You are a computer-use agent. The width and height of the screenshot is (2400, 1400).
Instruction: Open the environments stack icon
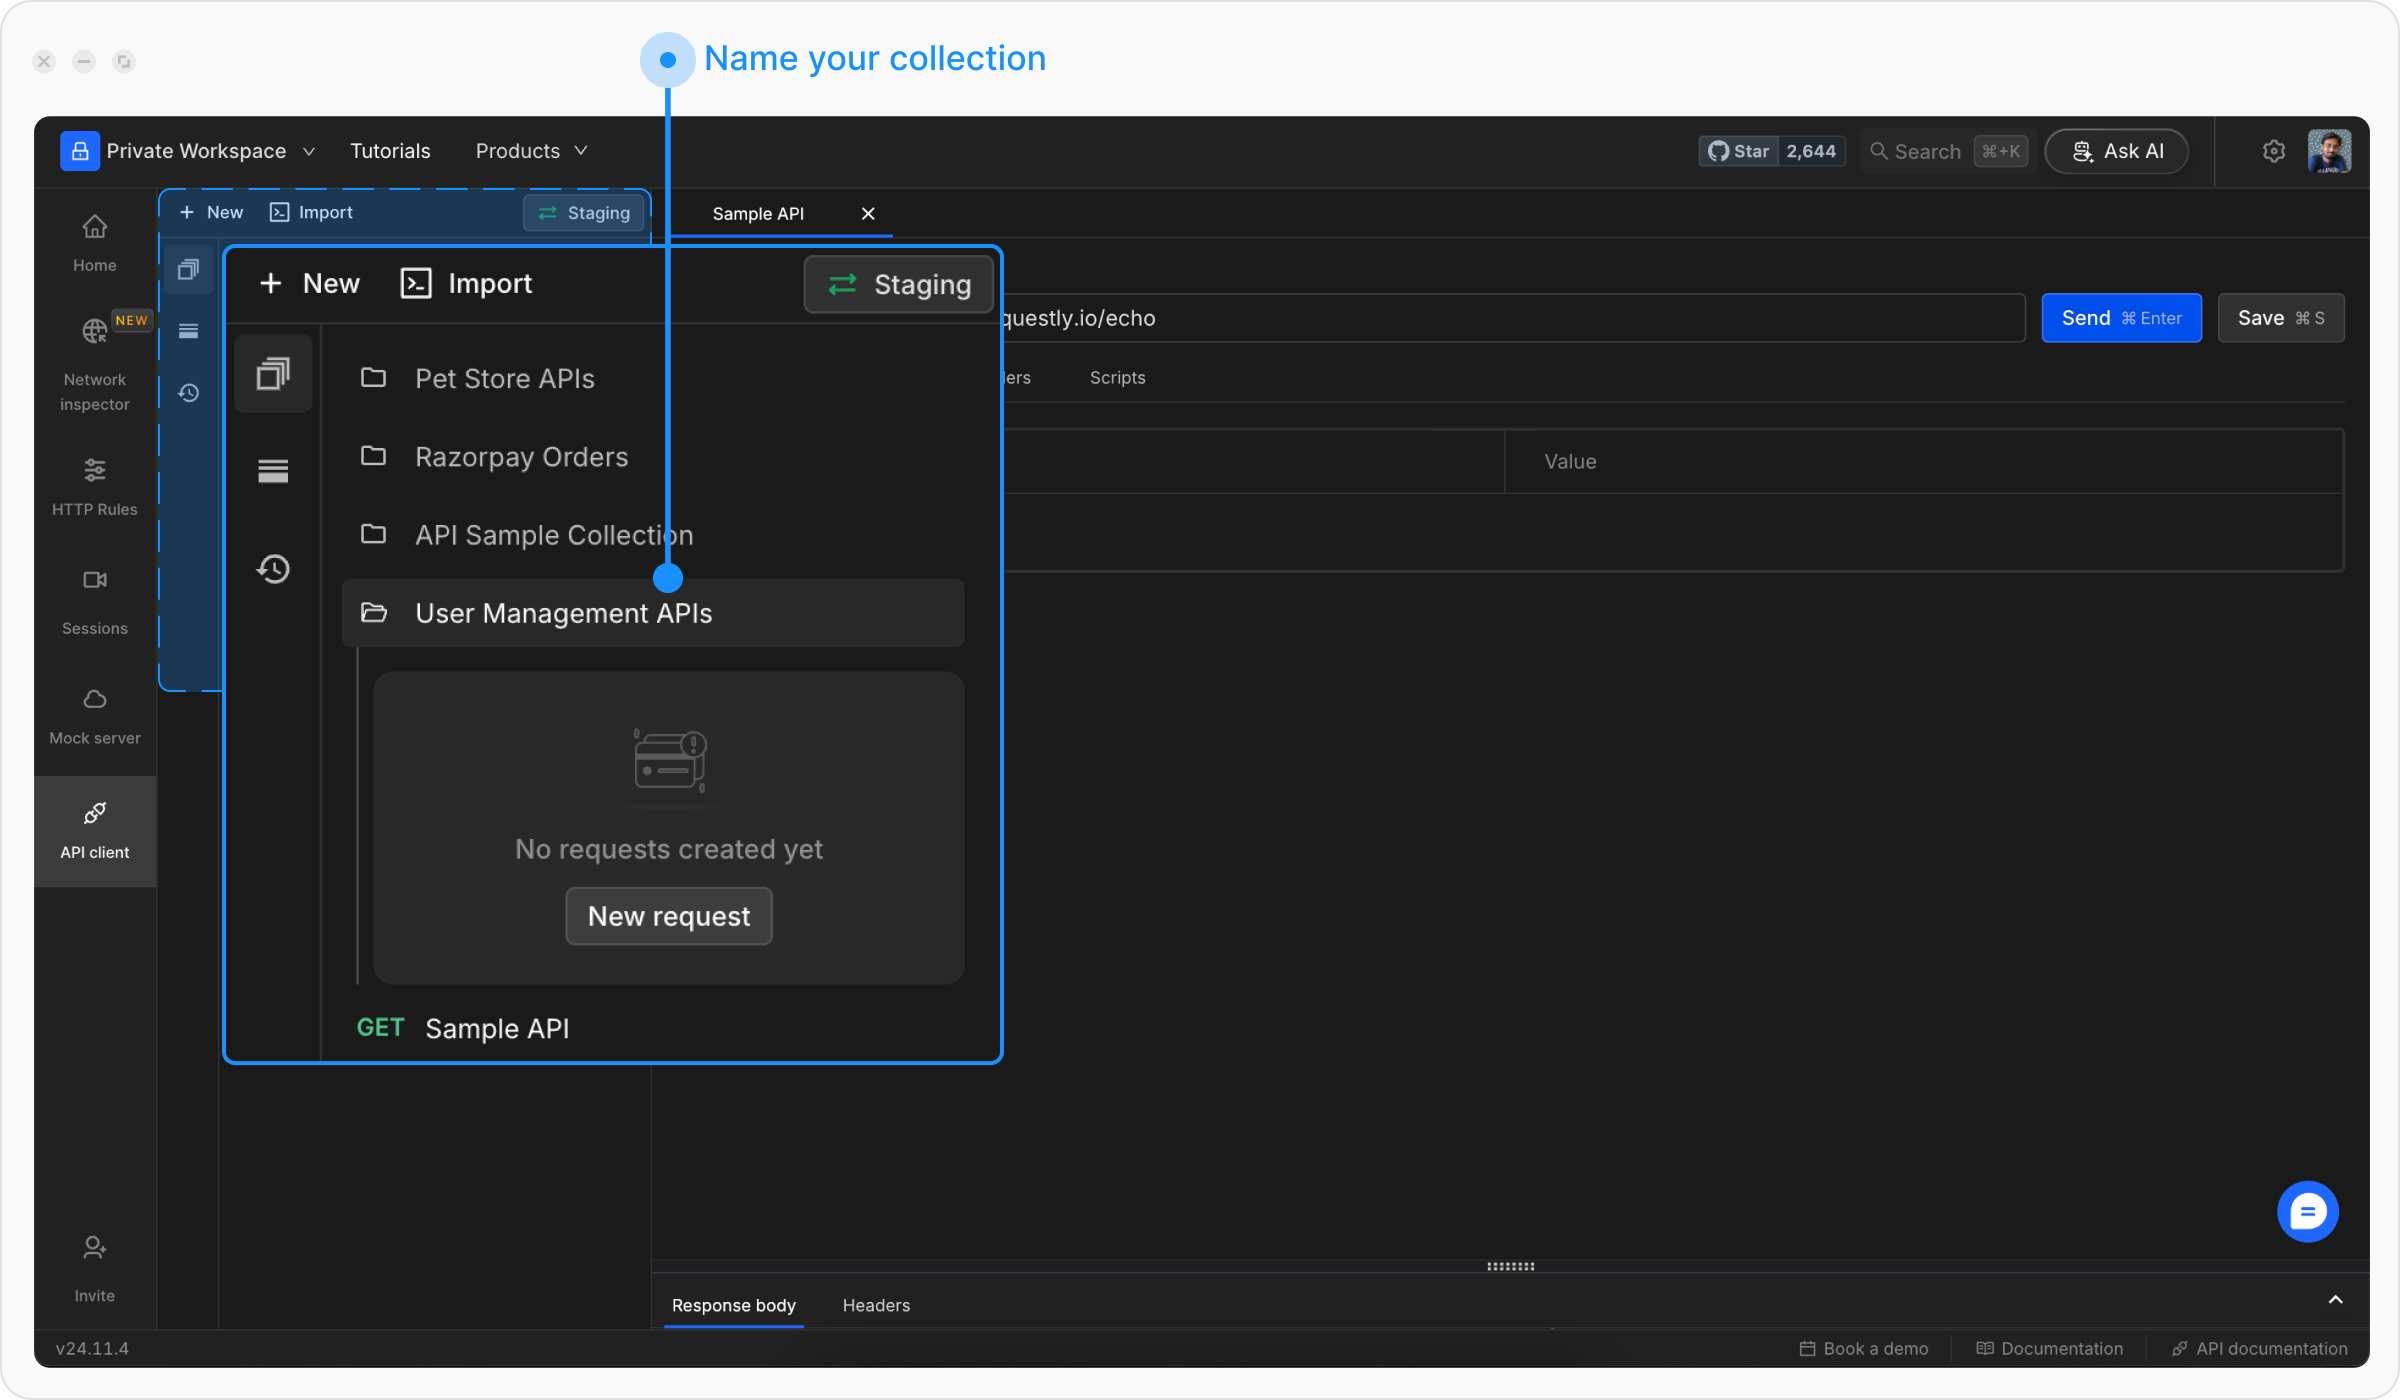click(273, 470)
